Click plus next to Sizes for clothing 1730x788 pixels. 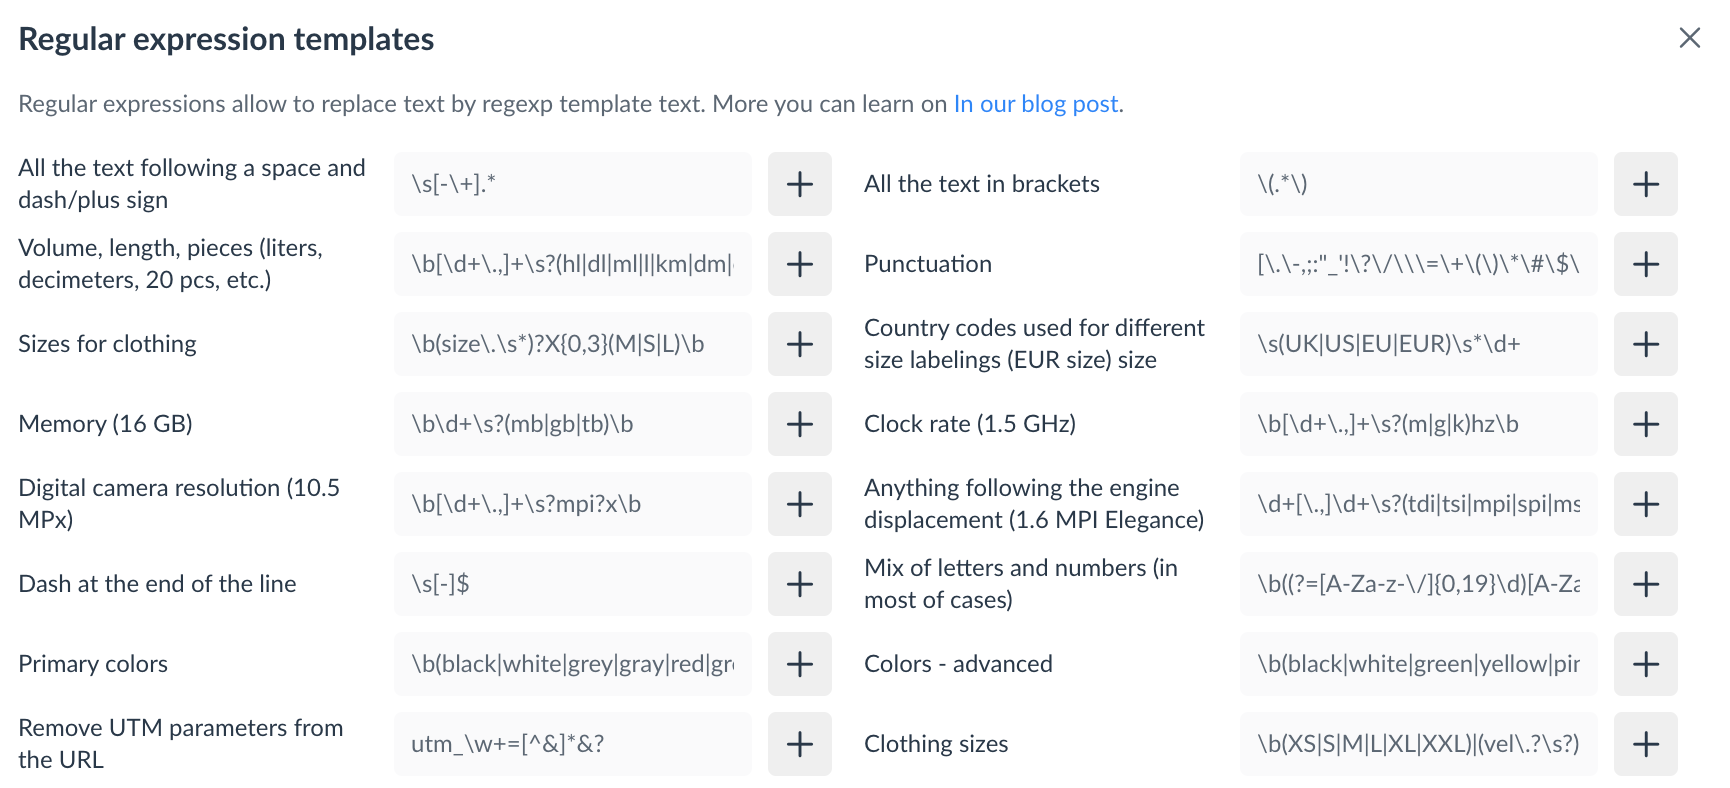tap(799, 344)
